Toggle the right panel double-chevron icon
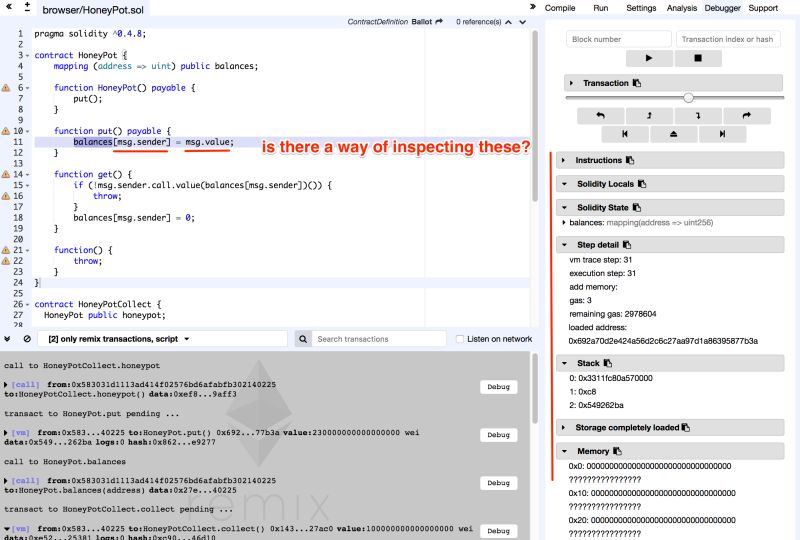 [x=533, y=7]
